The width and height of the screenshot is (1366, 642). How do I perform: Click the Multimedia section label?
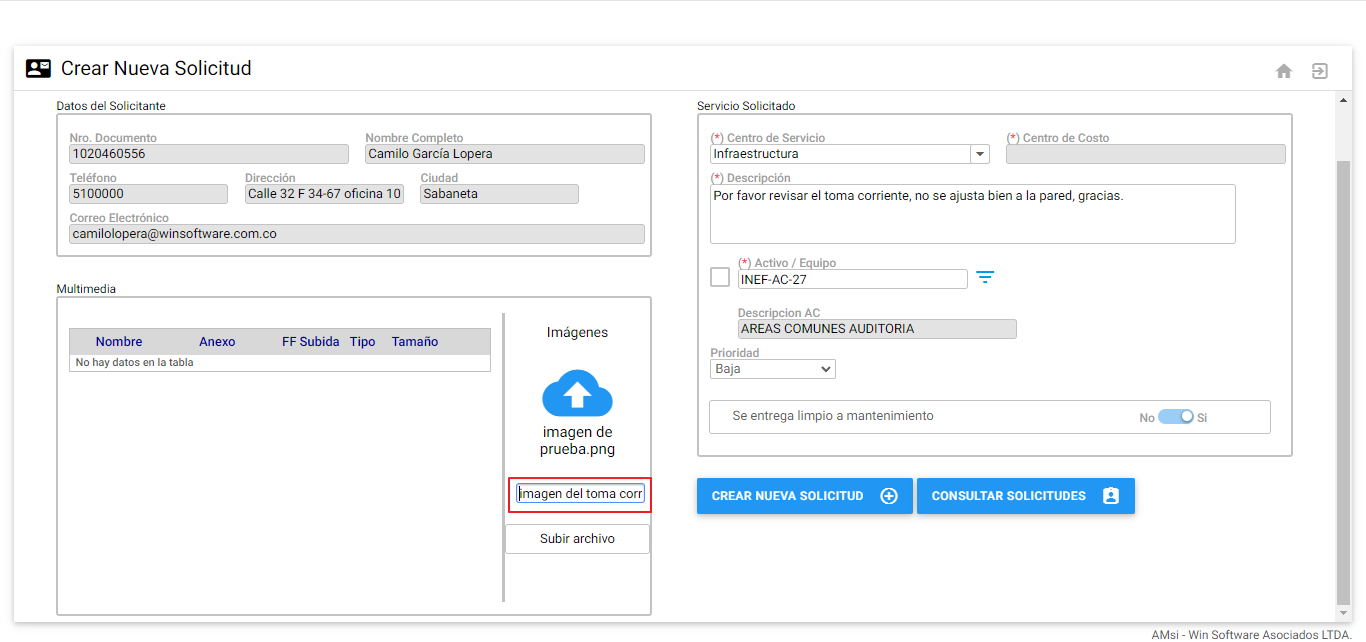click(x=86, y=289)
